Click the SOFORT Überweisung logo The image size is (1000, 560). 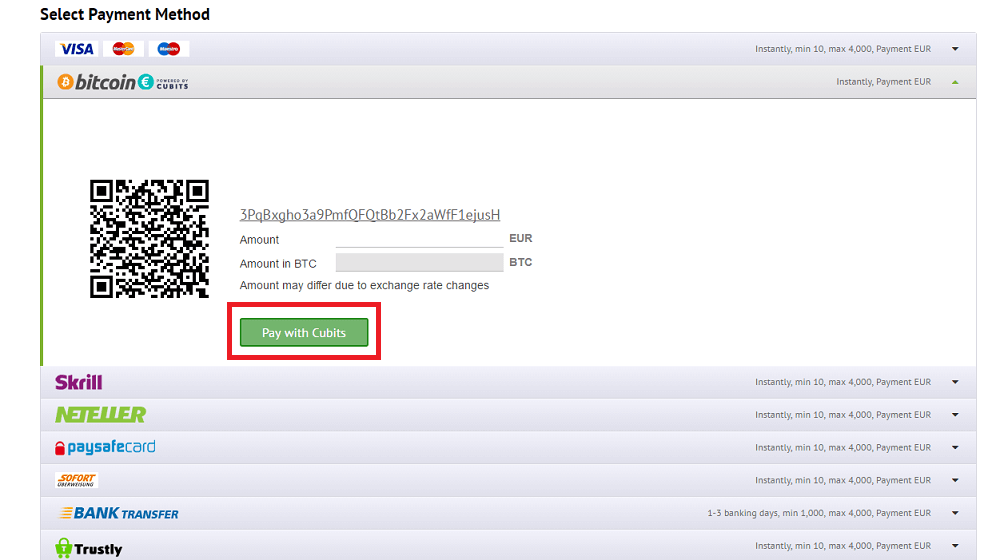click(77, 480)
